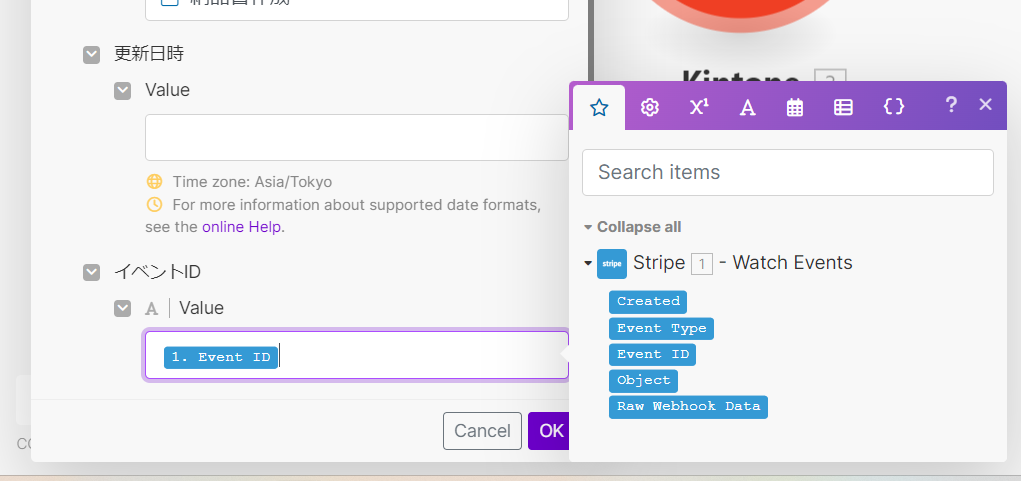Switch to general functions gear tab

tap(649, 107)
